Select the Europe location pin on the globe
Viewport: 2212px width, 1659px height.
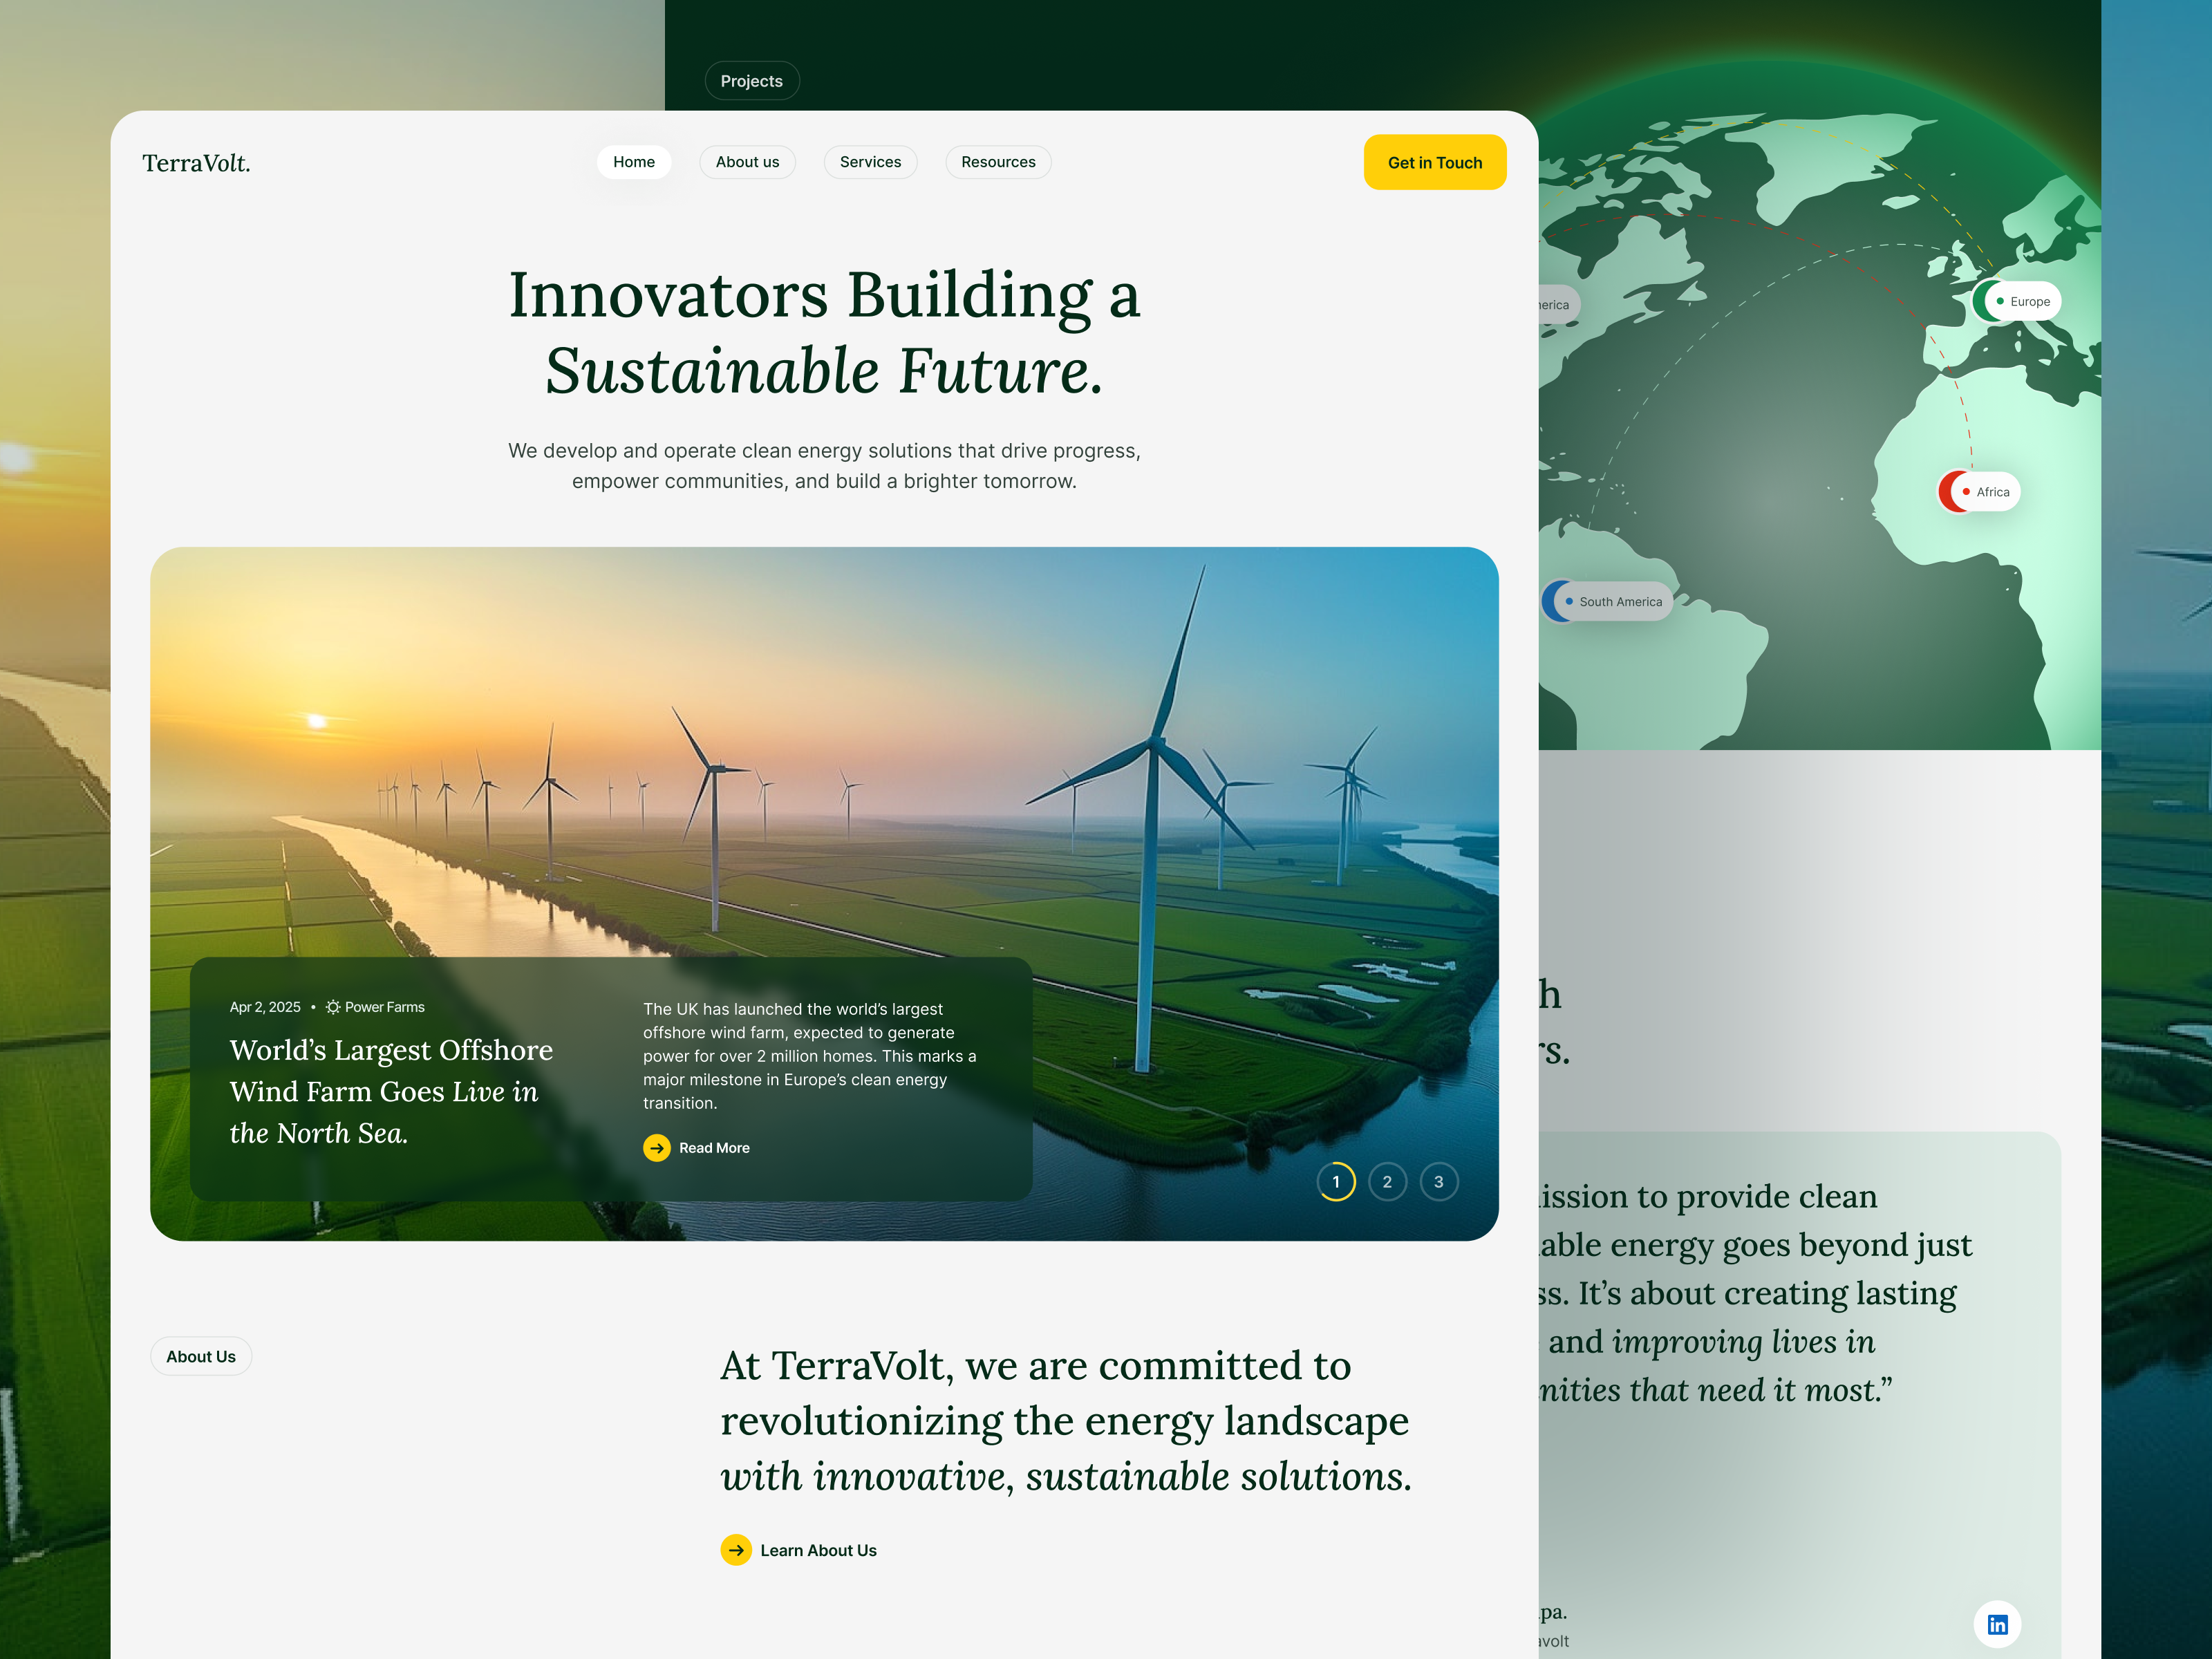pyautogui.click(x=2018, y=301)
